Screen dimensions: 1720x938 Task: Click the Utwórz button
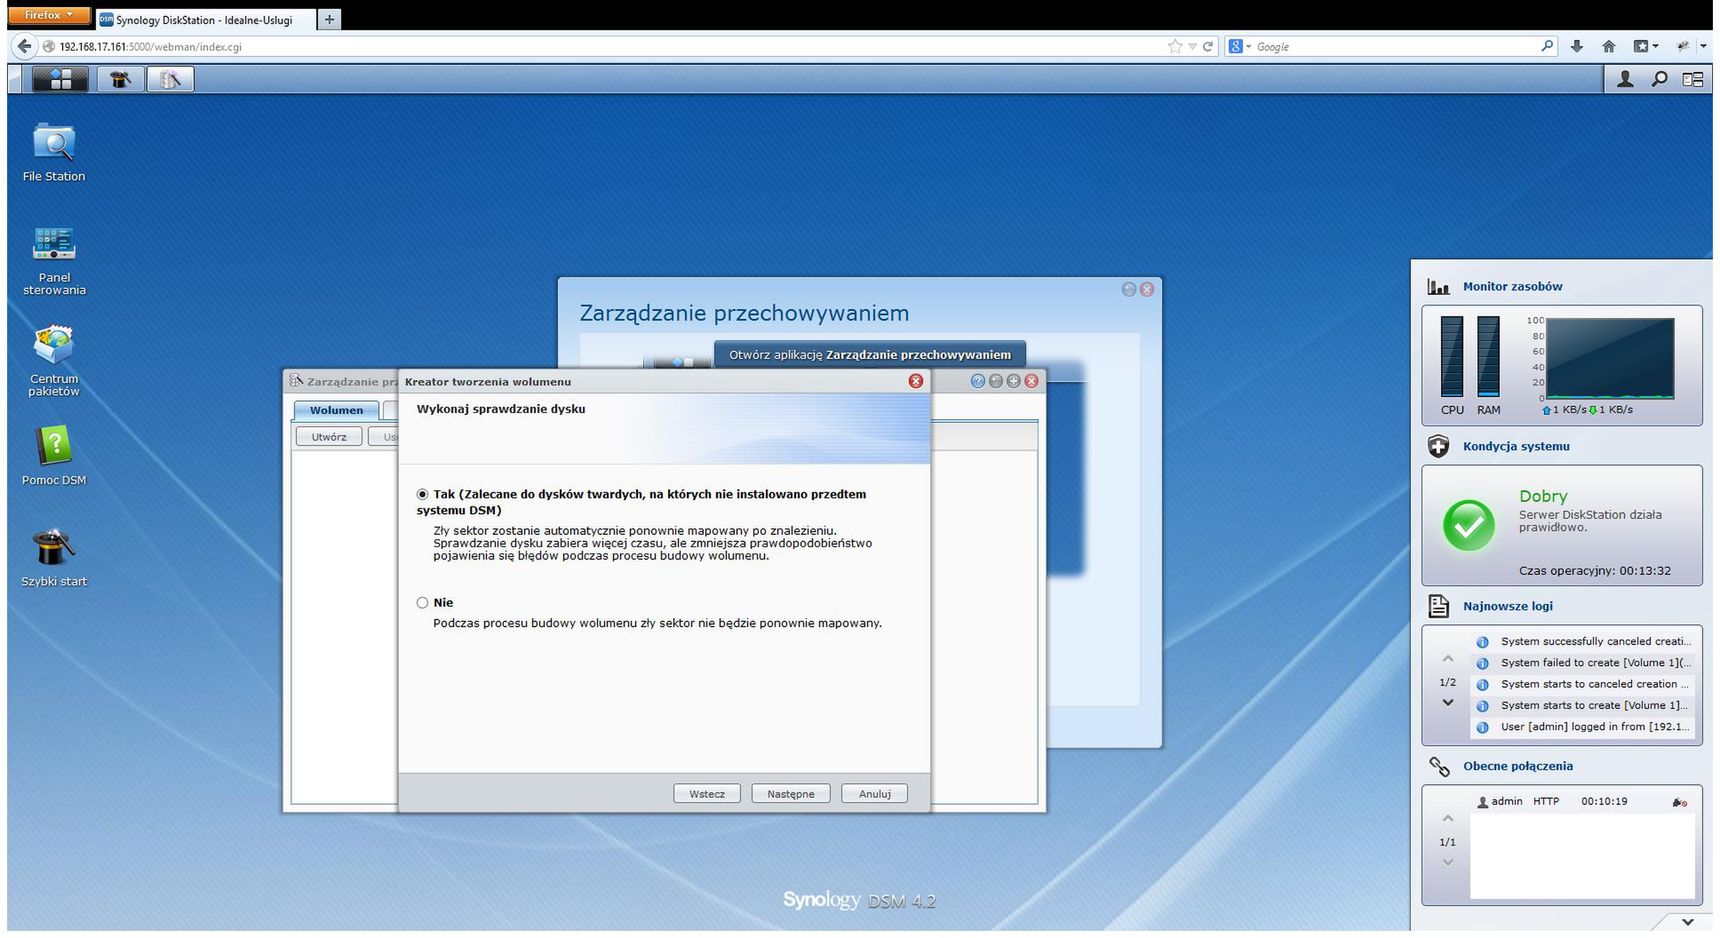pyautogui.click(x=329, y=437)
